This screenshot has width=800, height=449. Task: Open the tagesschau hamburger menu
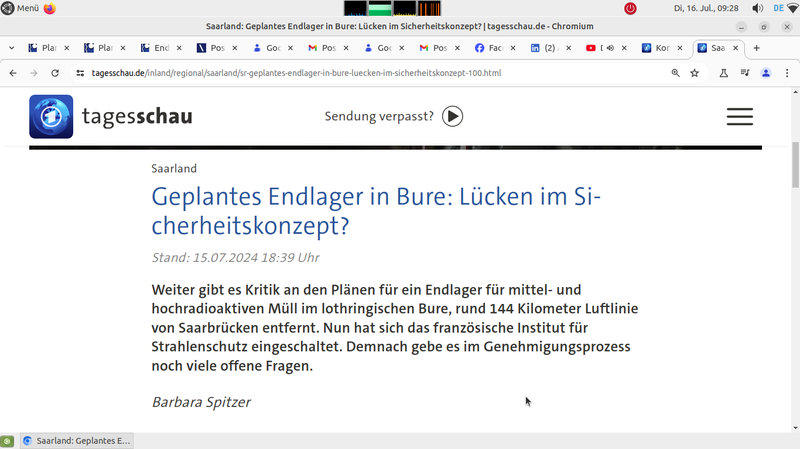pyautogui.click(x=739, y=116)
